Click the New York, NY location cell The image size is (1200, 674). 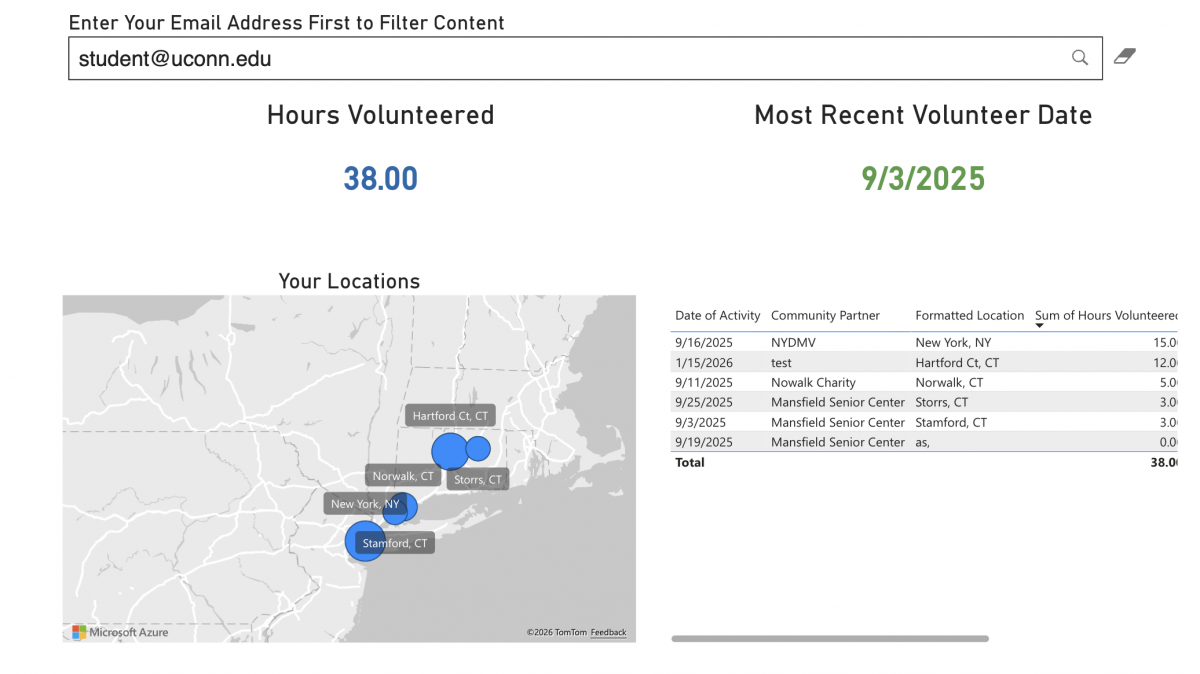click(953, 342)
